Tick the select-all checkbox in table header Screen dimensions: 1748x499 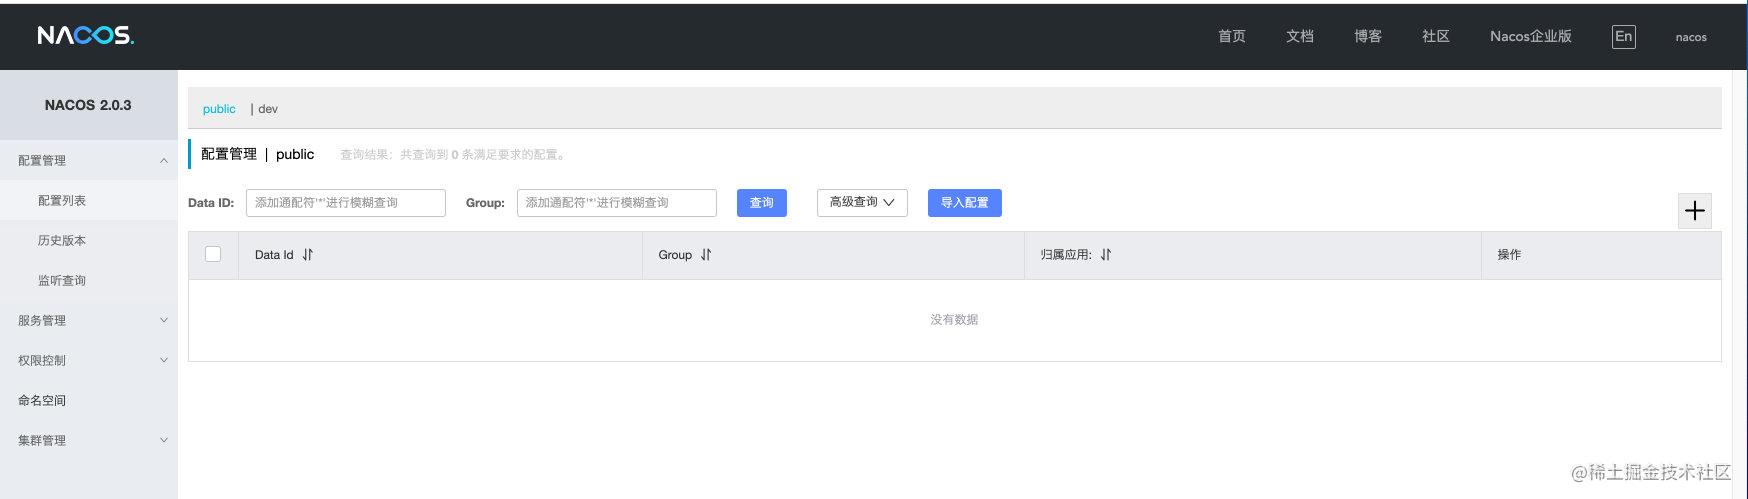pos(213,254)
